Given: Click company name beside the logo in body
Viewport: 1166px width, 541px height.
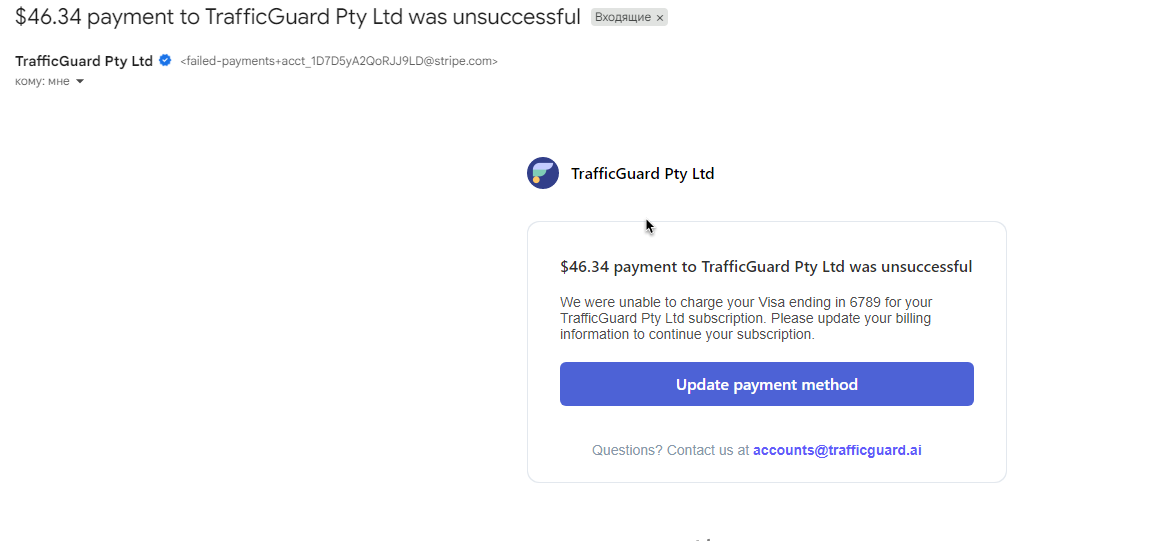Looking at the screenshot, I should point(642,174).
